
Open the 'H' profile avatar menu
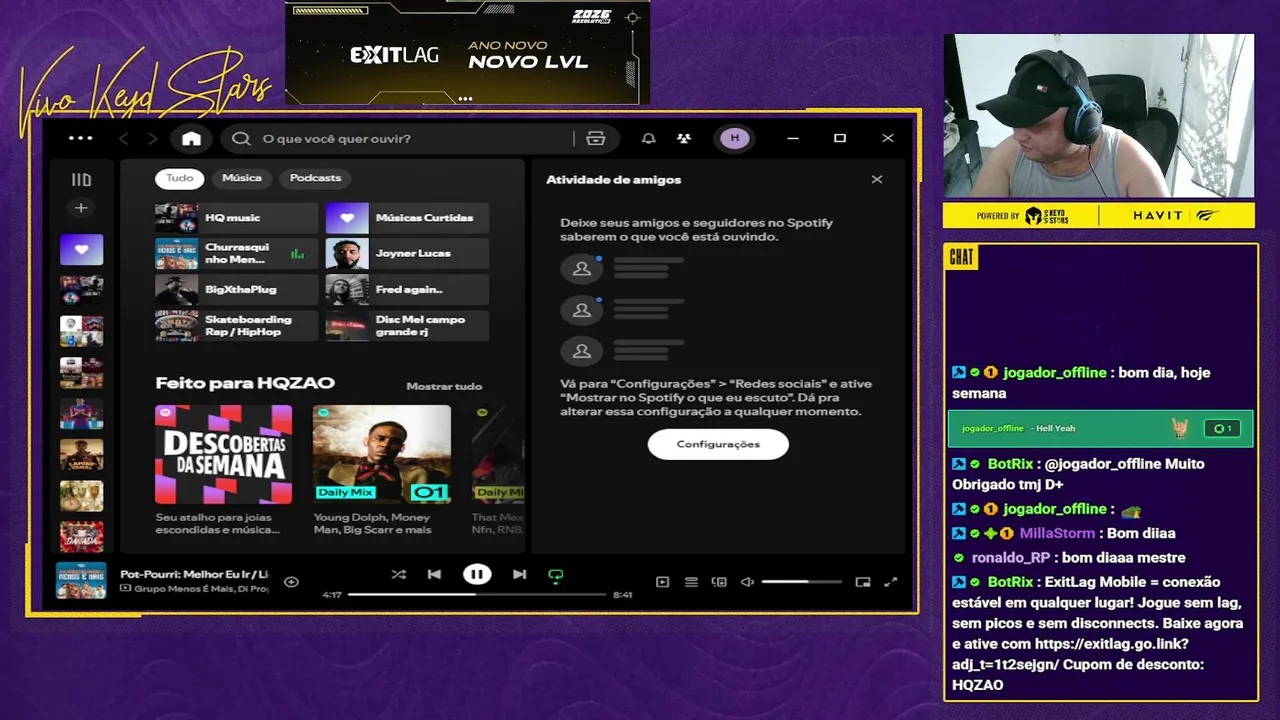tap(735, 139)
